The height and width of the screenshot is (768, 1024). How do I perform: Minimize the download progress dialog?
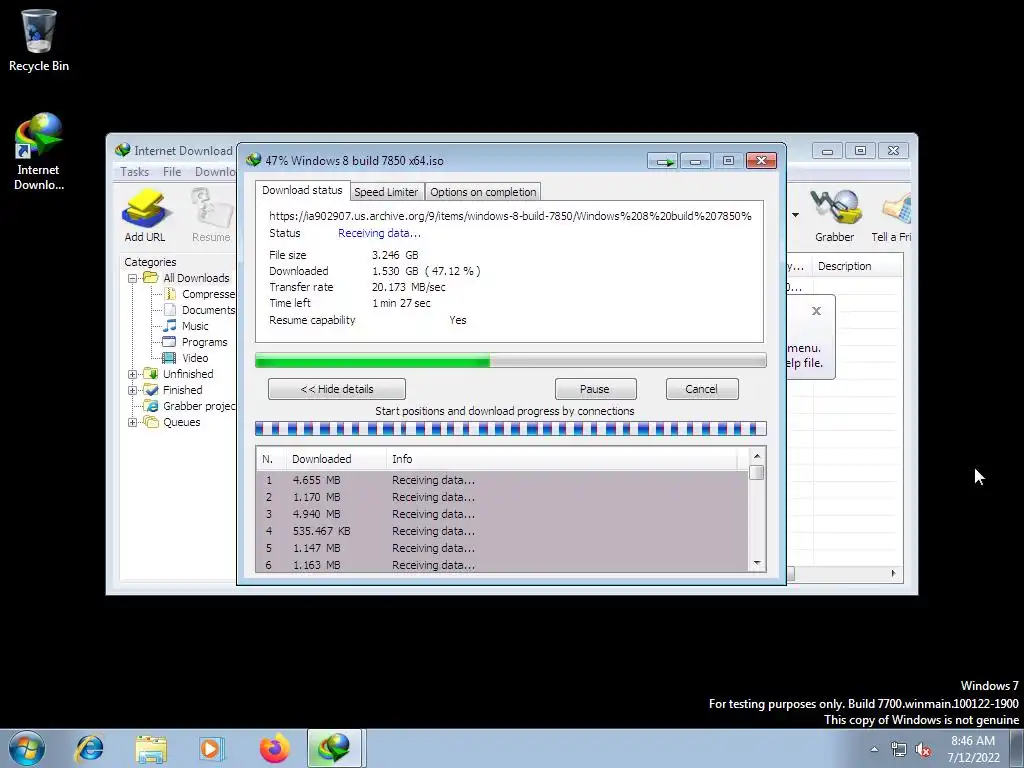click(696, 161)
